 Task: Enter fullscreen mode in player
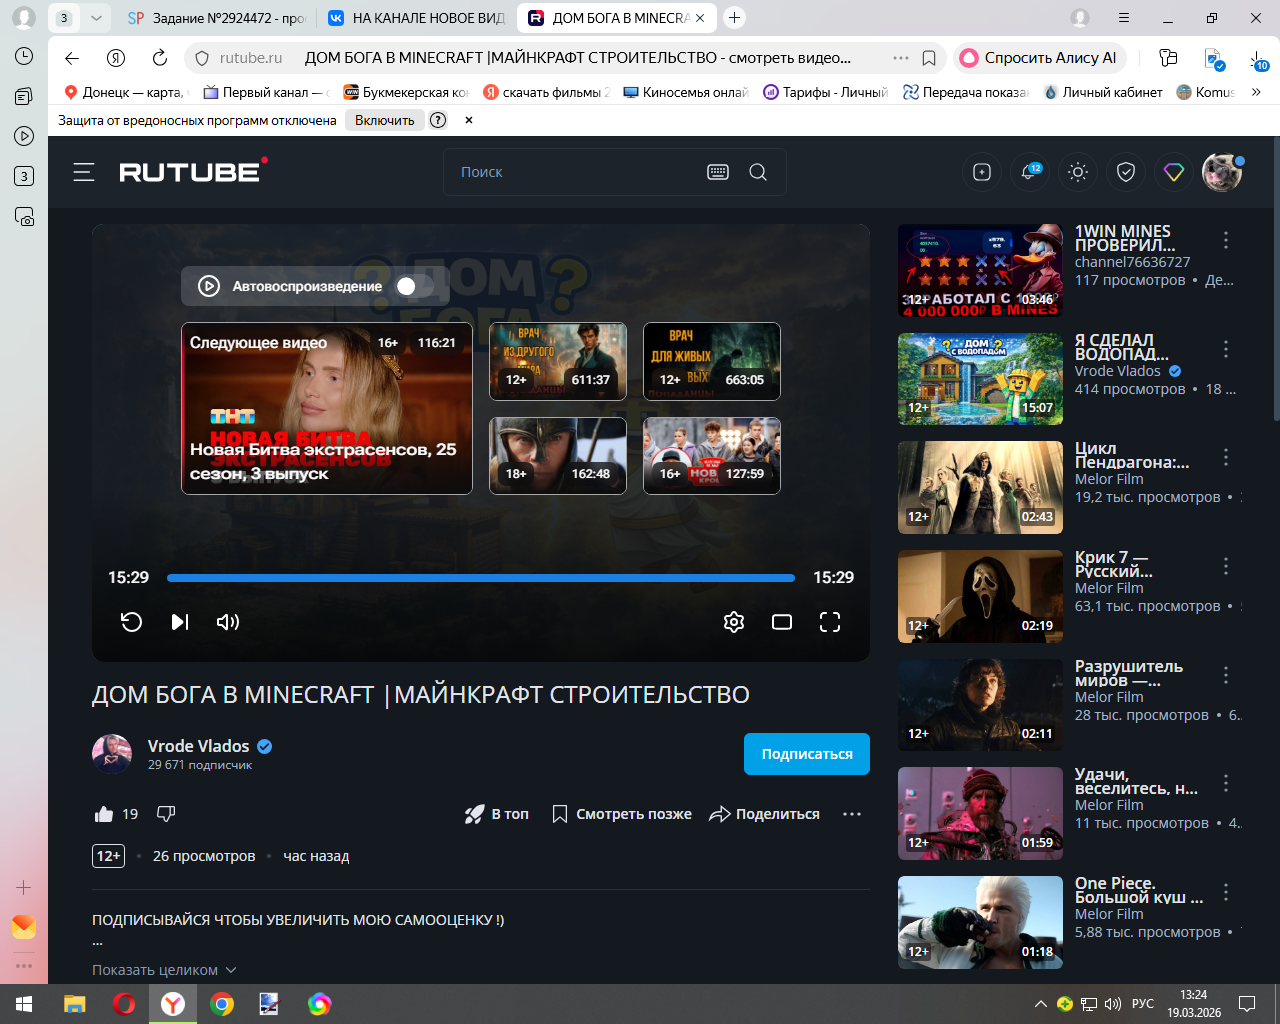(x=830, y=622)
